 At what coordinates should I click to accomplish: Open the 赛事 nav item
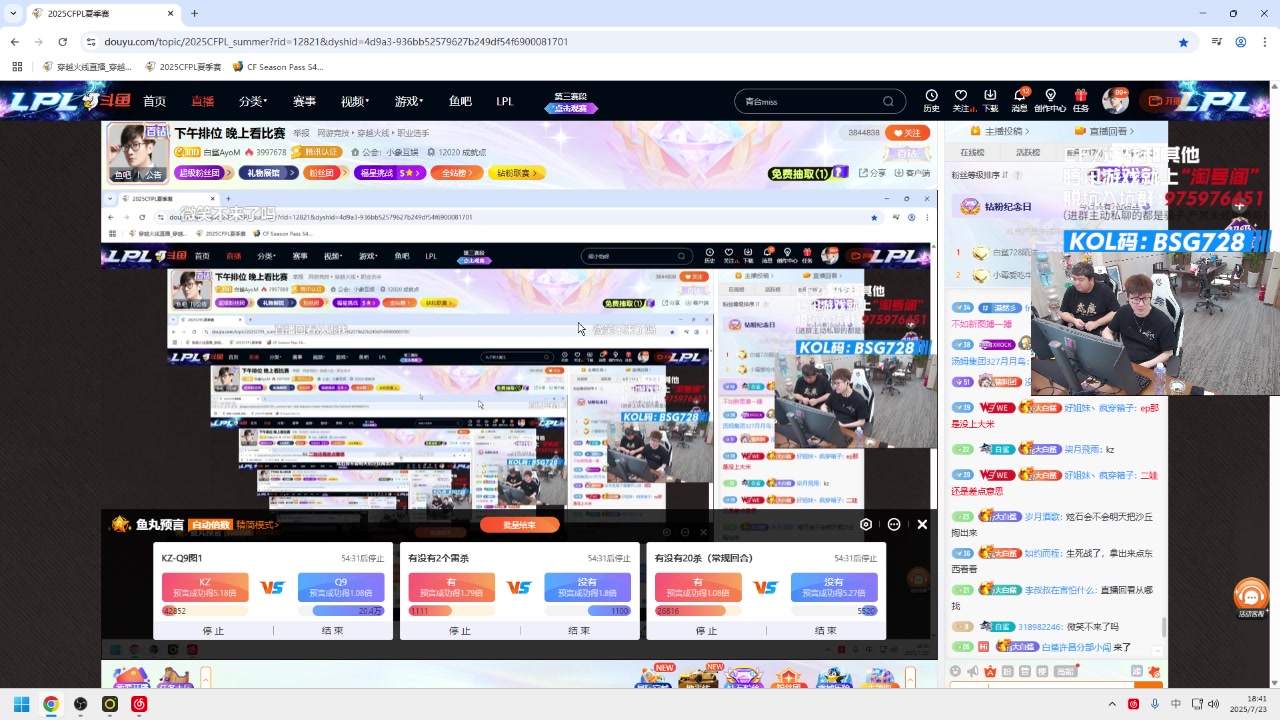pos(304,101)
